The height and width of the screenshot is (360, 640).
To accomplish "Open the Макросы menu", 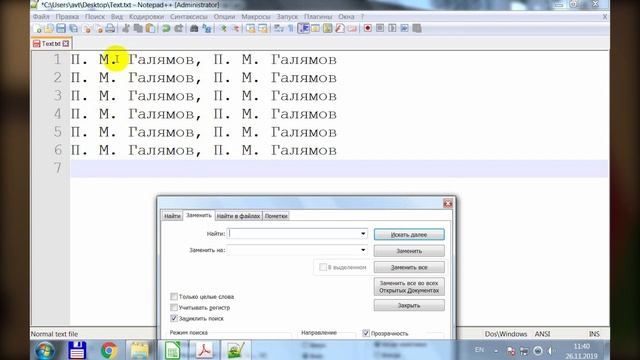I will (256, 17).
